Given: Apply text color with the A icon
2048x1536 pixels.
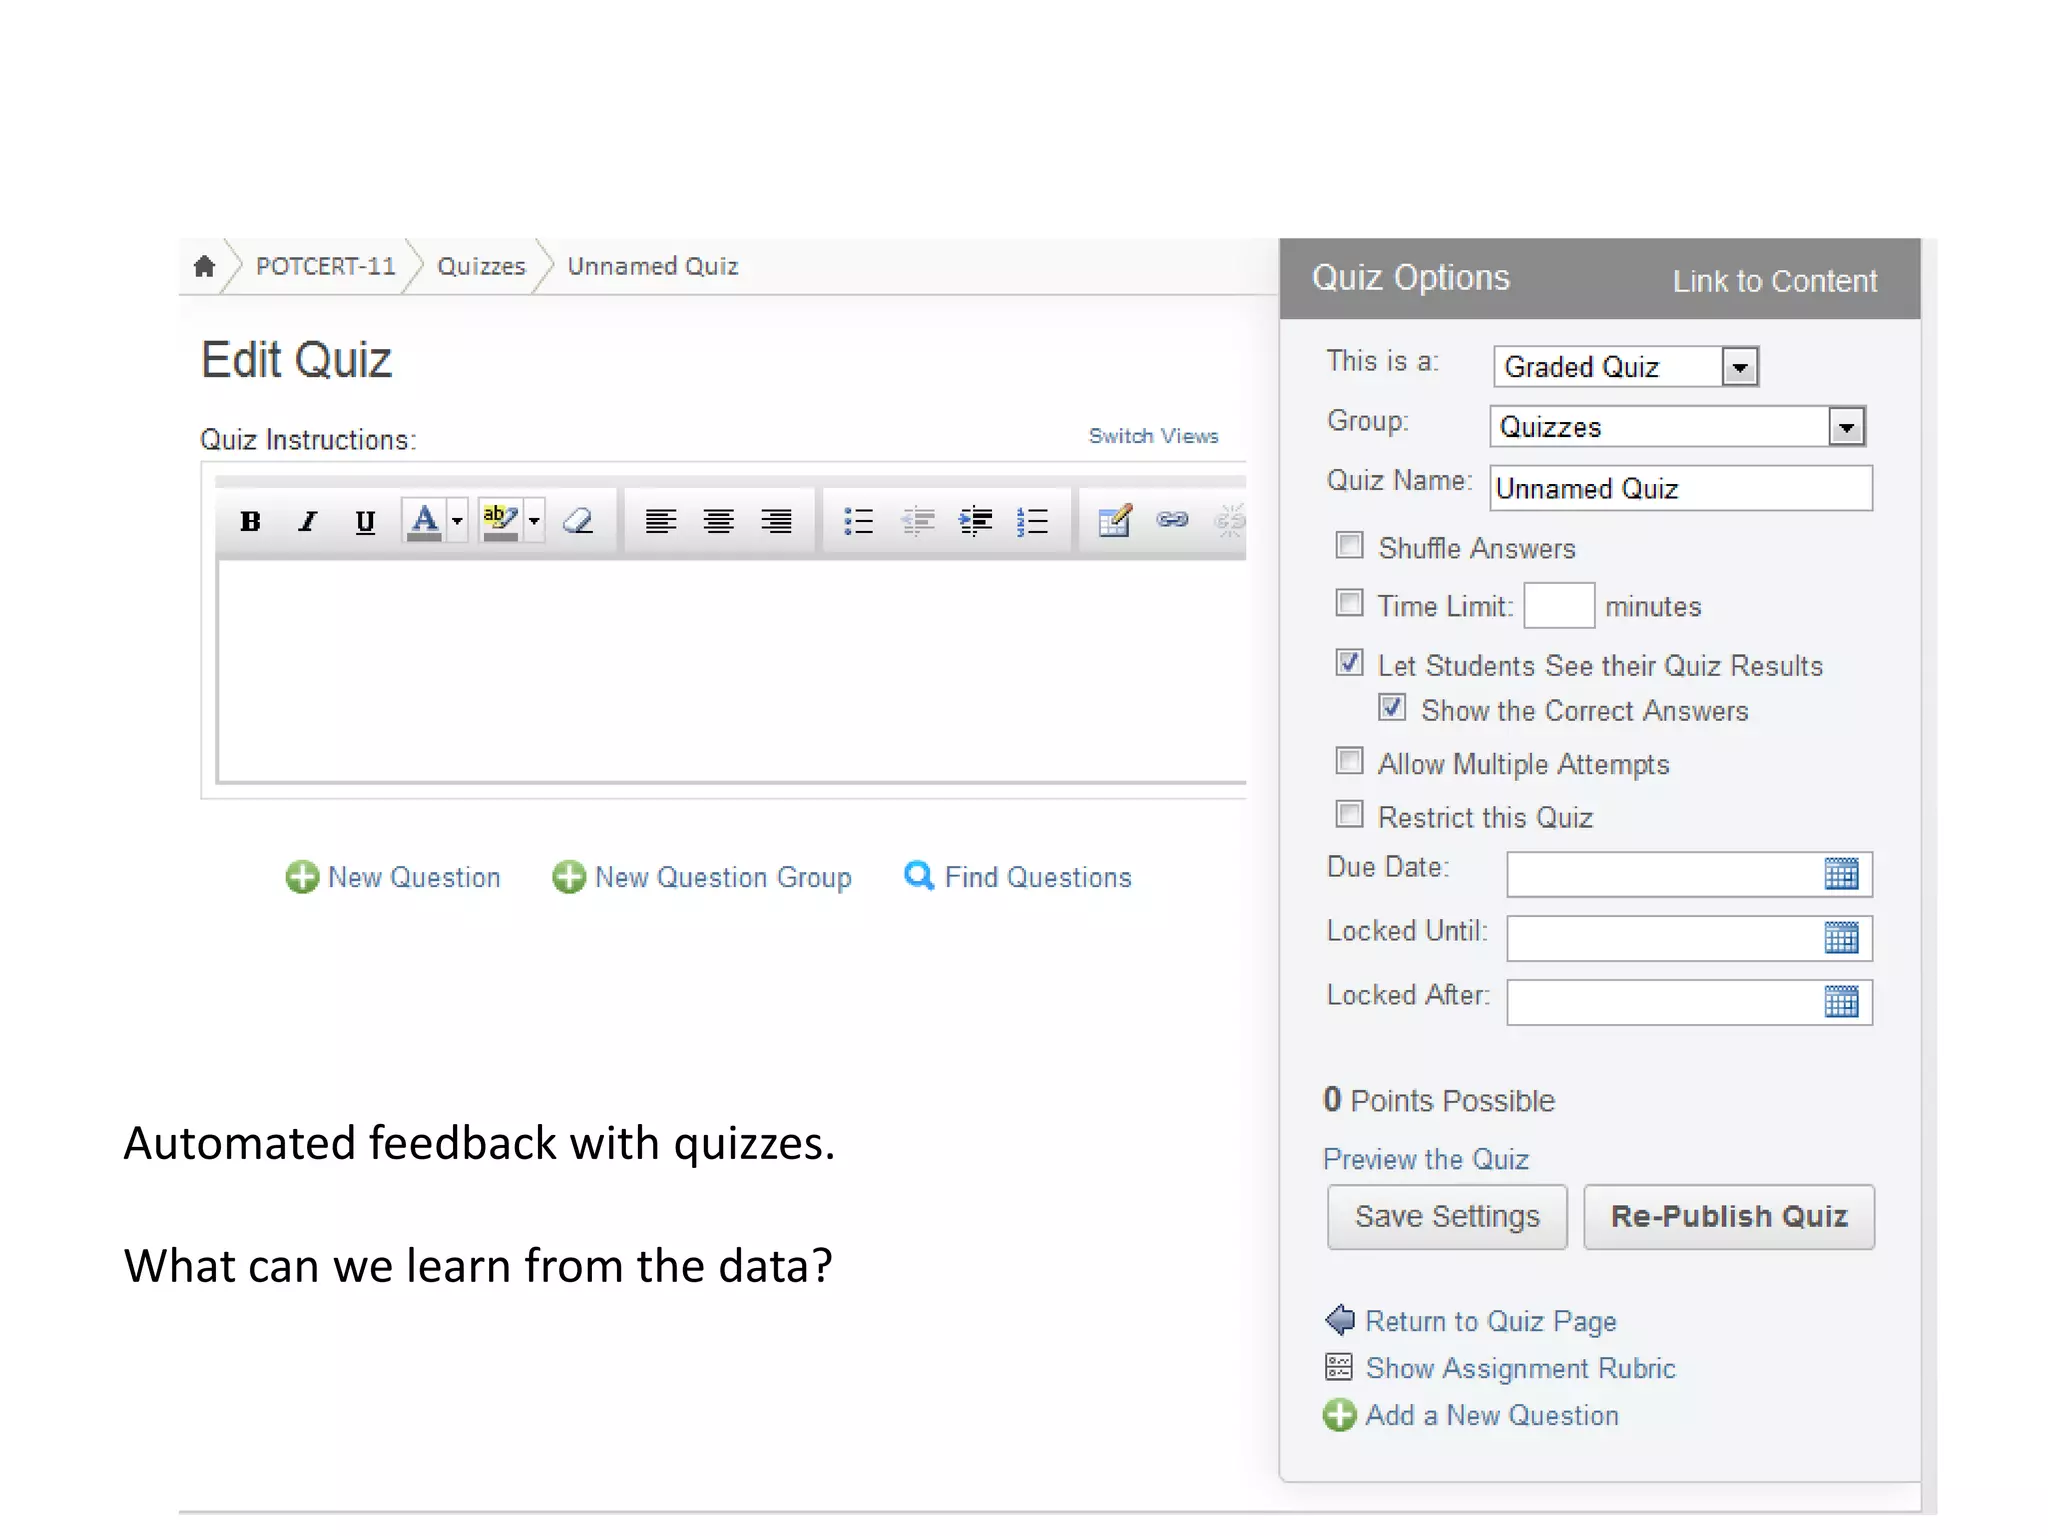Looking at the screenshot, I should [424, 521].
